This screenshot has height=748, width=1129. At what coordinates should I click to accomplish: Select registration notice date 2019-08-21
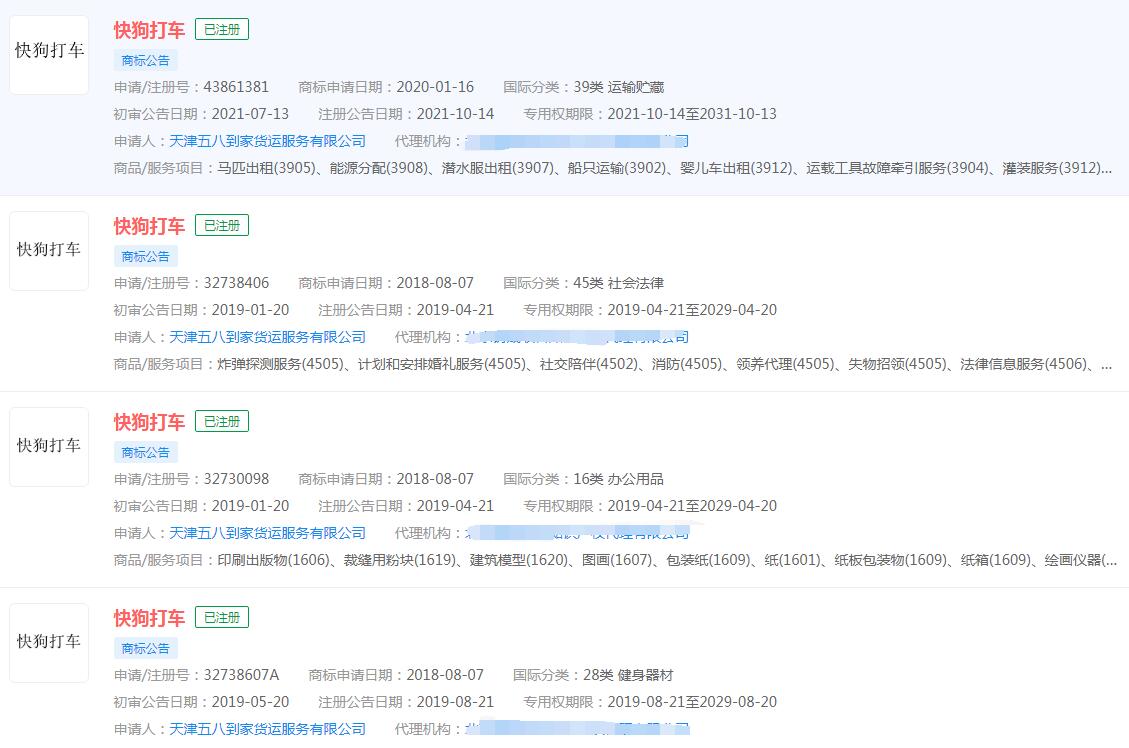[x=455, y=701]
